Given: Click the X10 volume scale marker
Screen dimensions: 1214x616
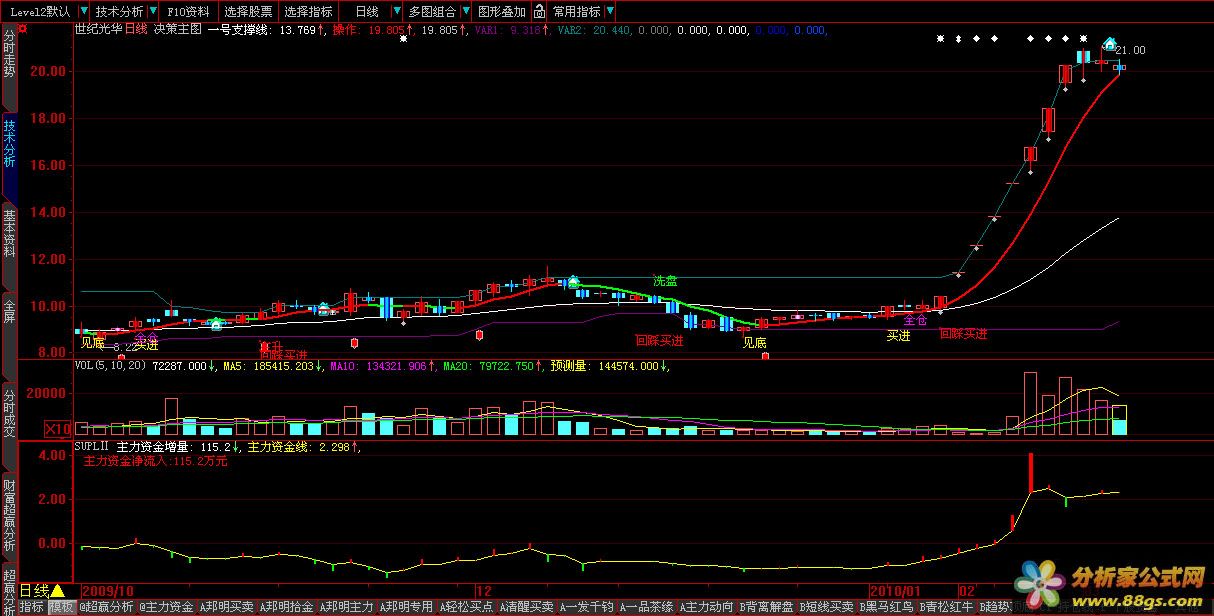Looking at the screenshot, I should 58,428.
